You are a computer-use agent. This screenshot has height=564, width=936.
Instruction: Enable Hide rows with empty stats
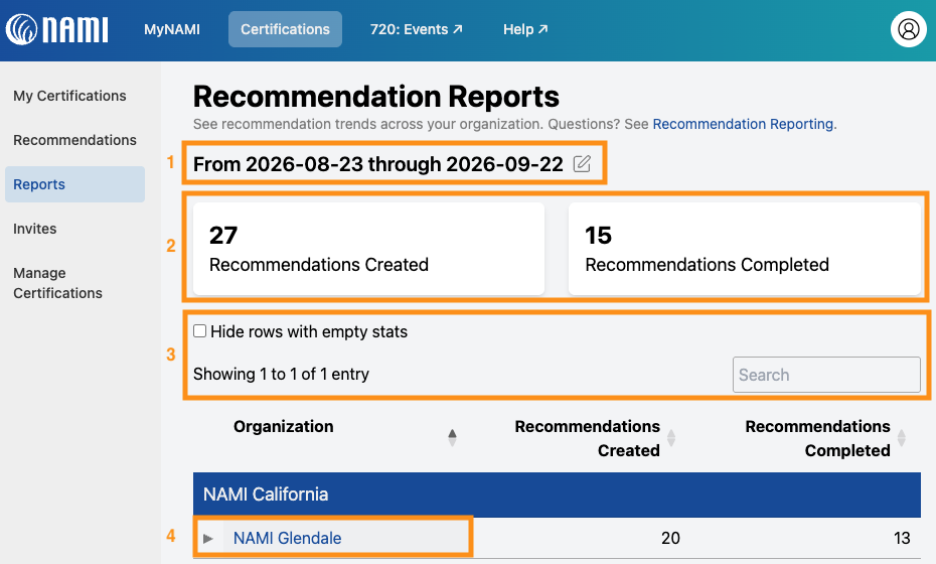point(200,331)
